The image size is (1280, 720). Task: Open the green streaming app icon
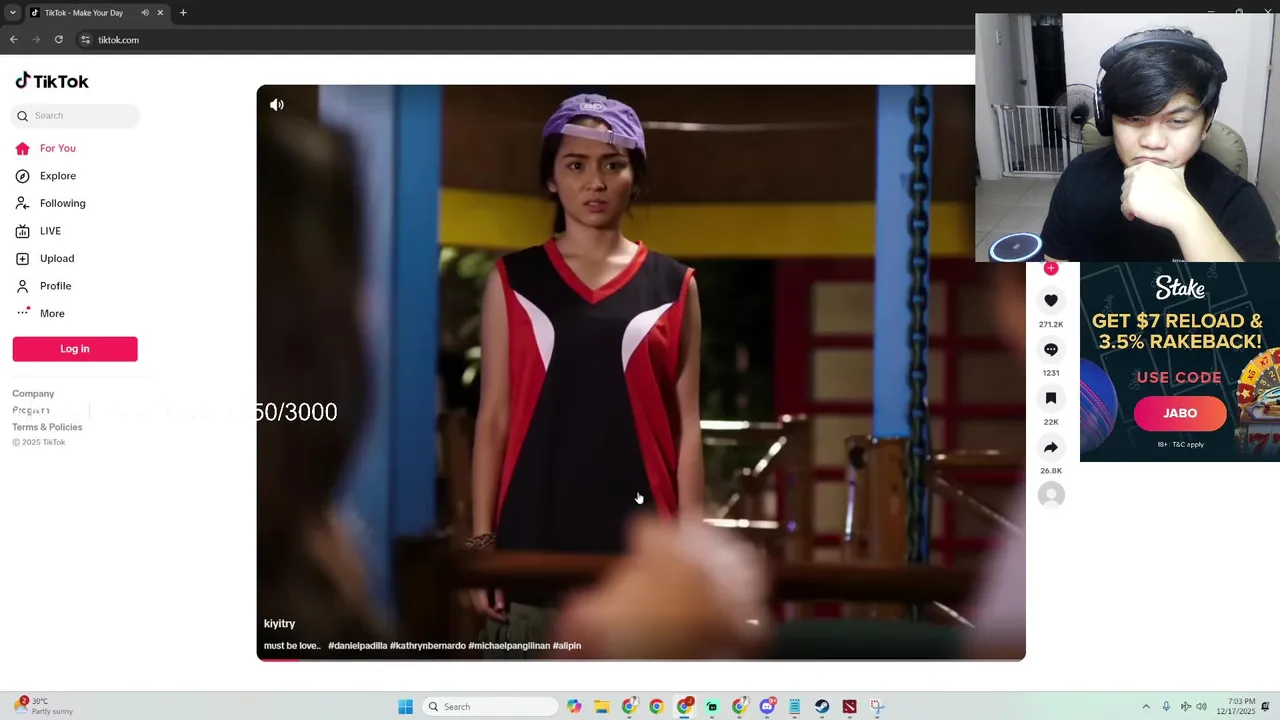click(712, 707)
